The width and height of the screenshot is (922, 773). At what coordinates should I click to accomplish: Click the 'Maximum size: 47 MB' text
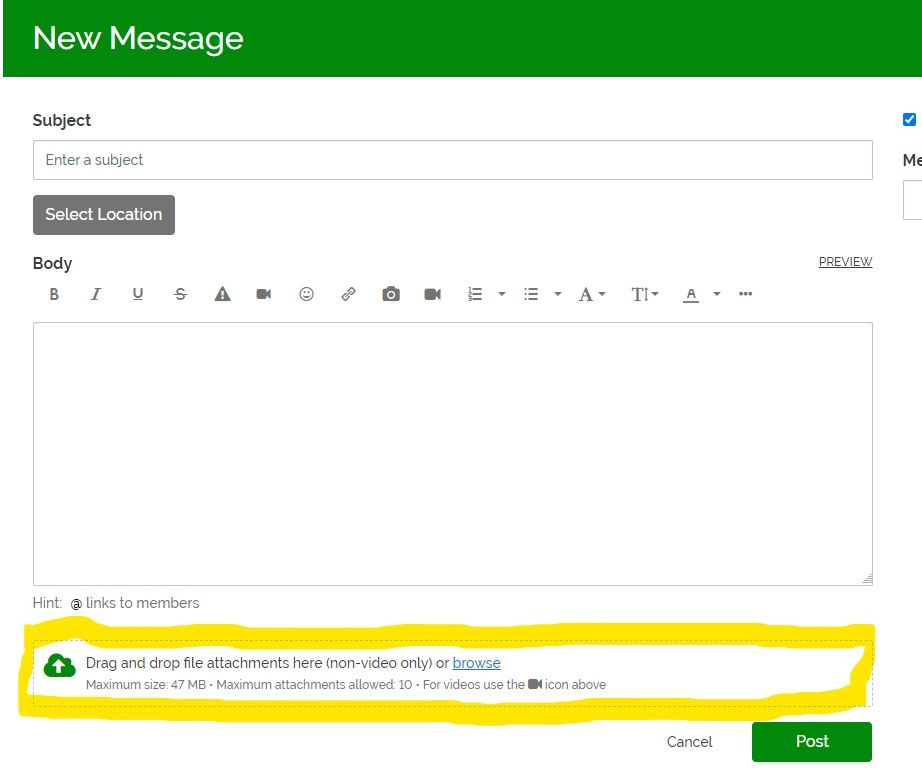[146, 685]
